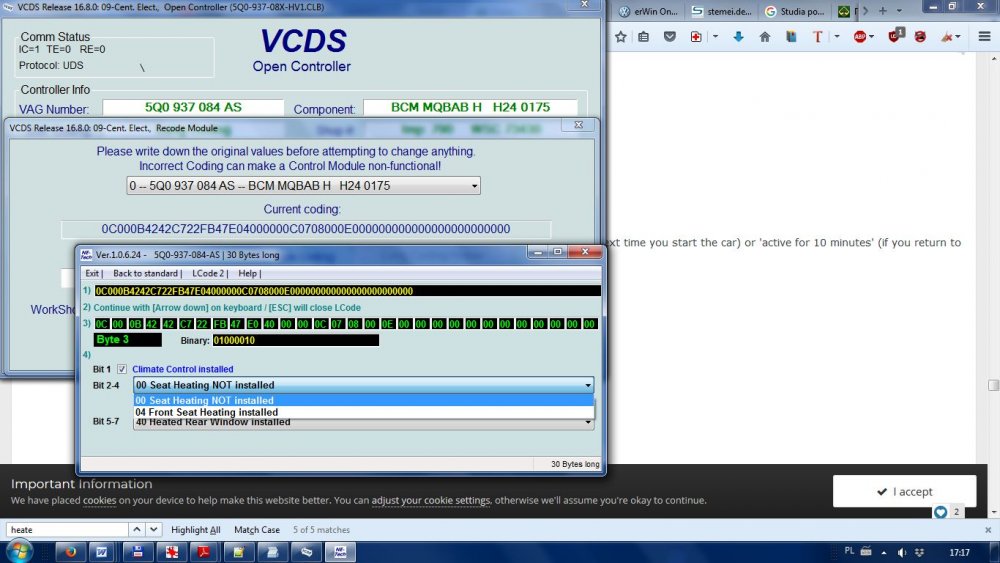Open the Adobe PDF reader taskbar icon
This screenshot has height=563, width=1000.
click(x=204, y=552)
